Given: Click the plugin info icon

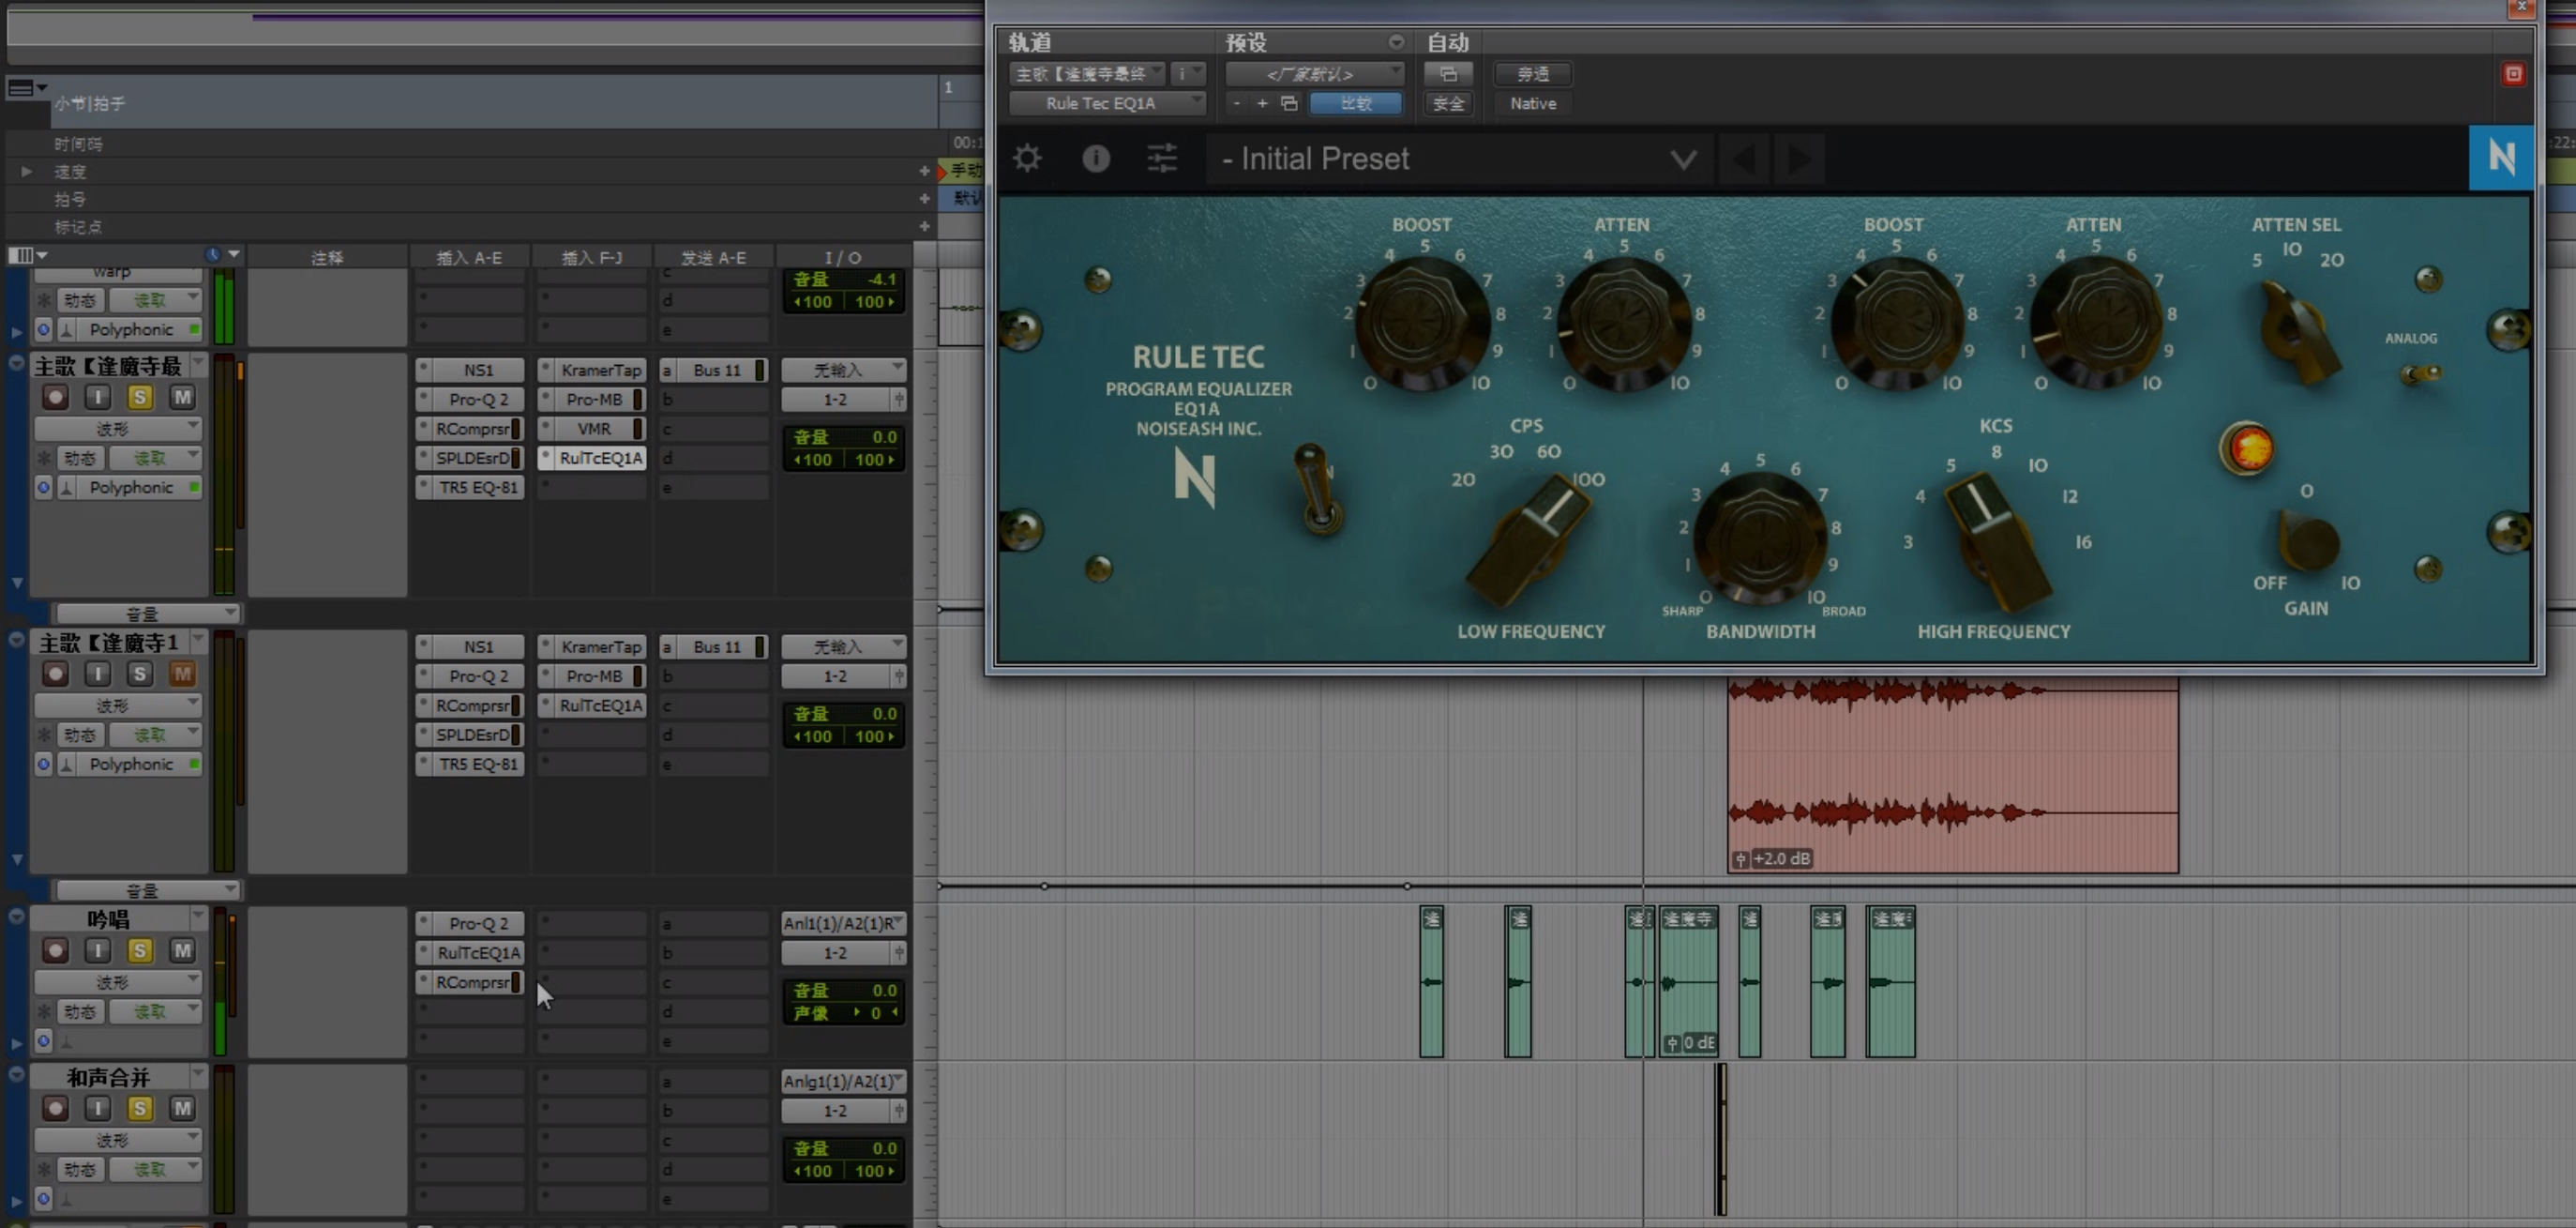Looking at the screenshot, I should point(1096,158).
